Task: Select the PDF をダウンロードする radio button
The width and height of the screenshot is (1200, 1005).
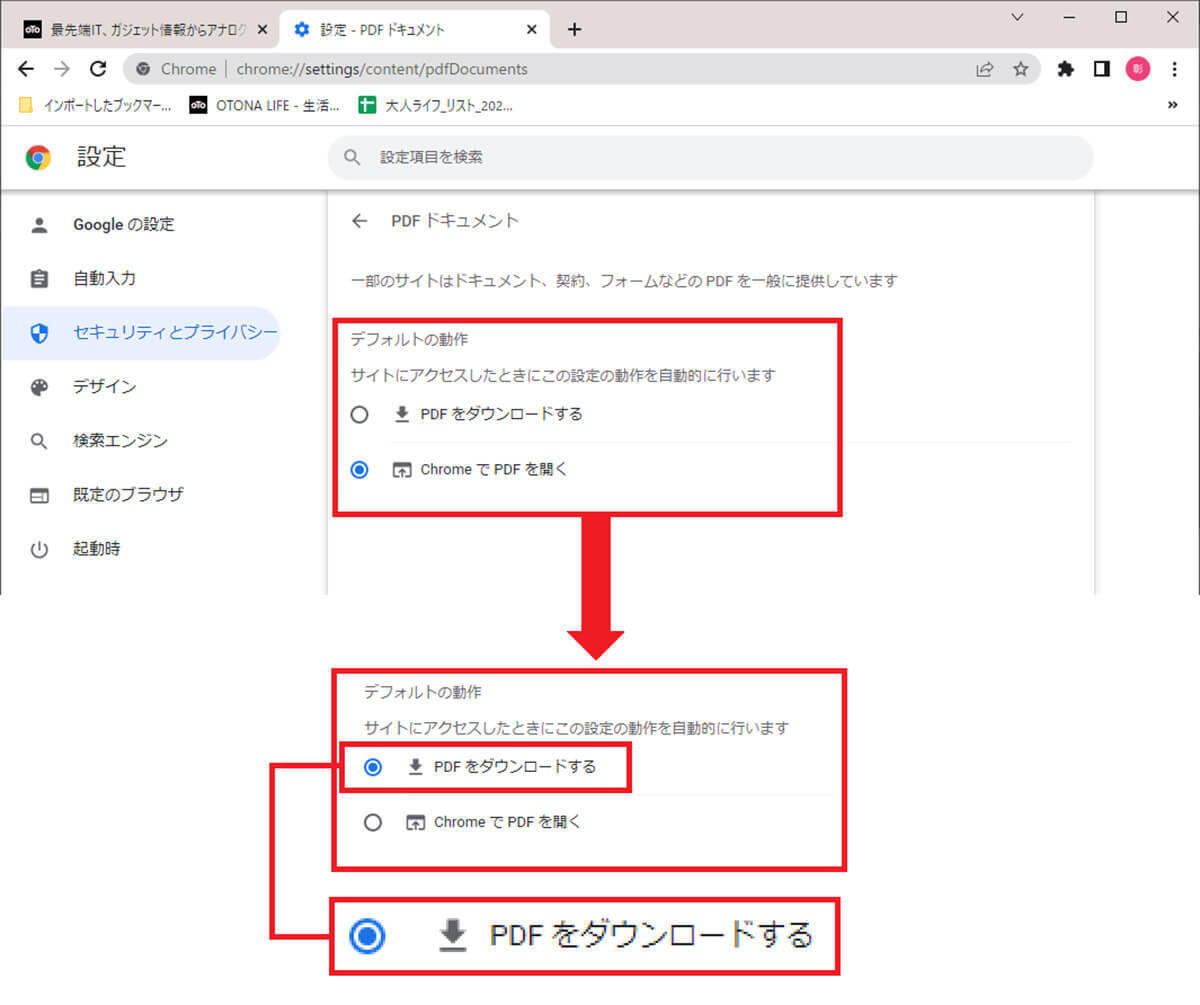Action: (360, 415)
